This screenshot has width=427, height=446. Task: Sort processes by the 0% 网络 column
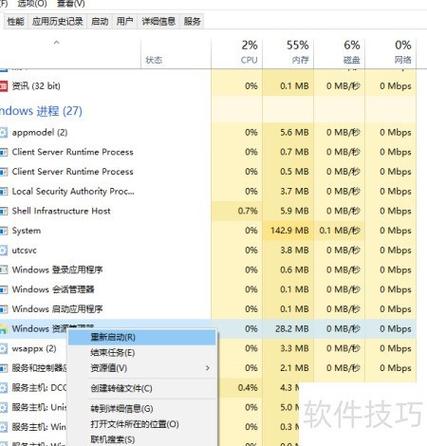391,52
